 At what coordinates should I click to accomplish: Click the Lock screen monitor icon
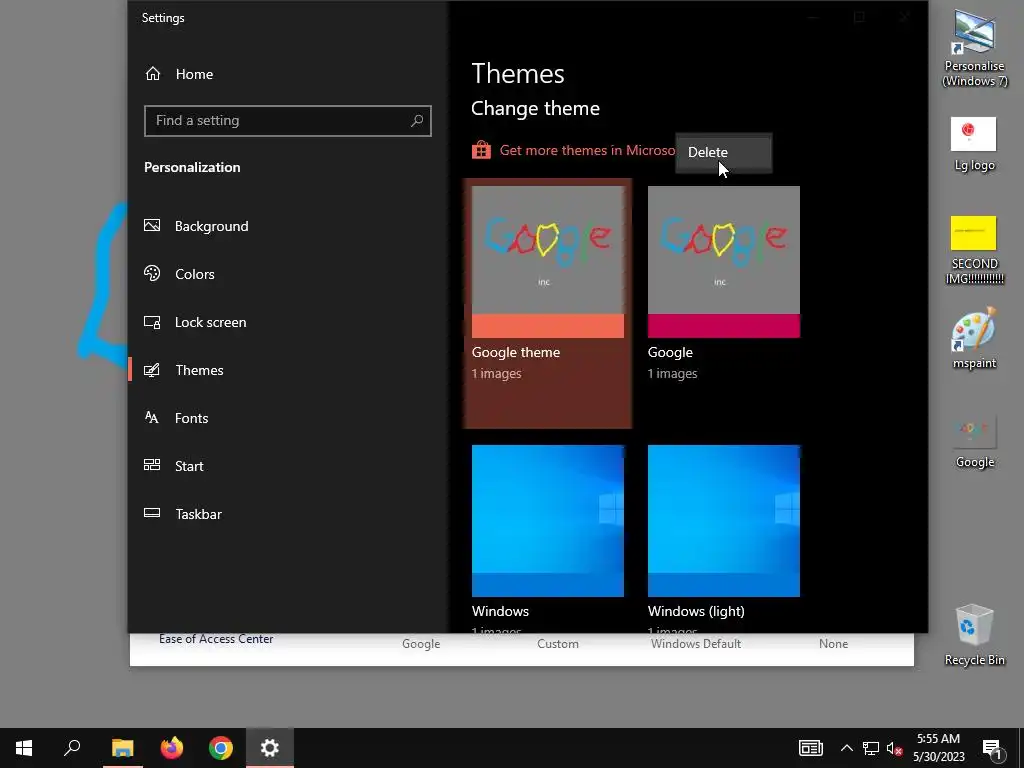(x=152, y=322)
